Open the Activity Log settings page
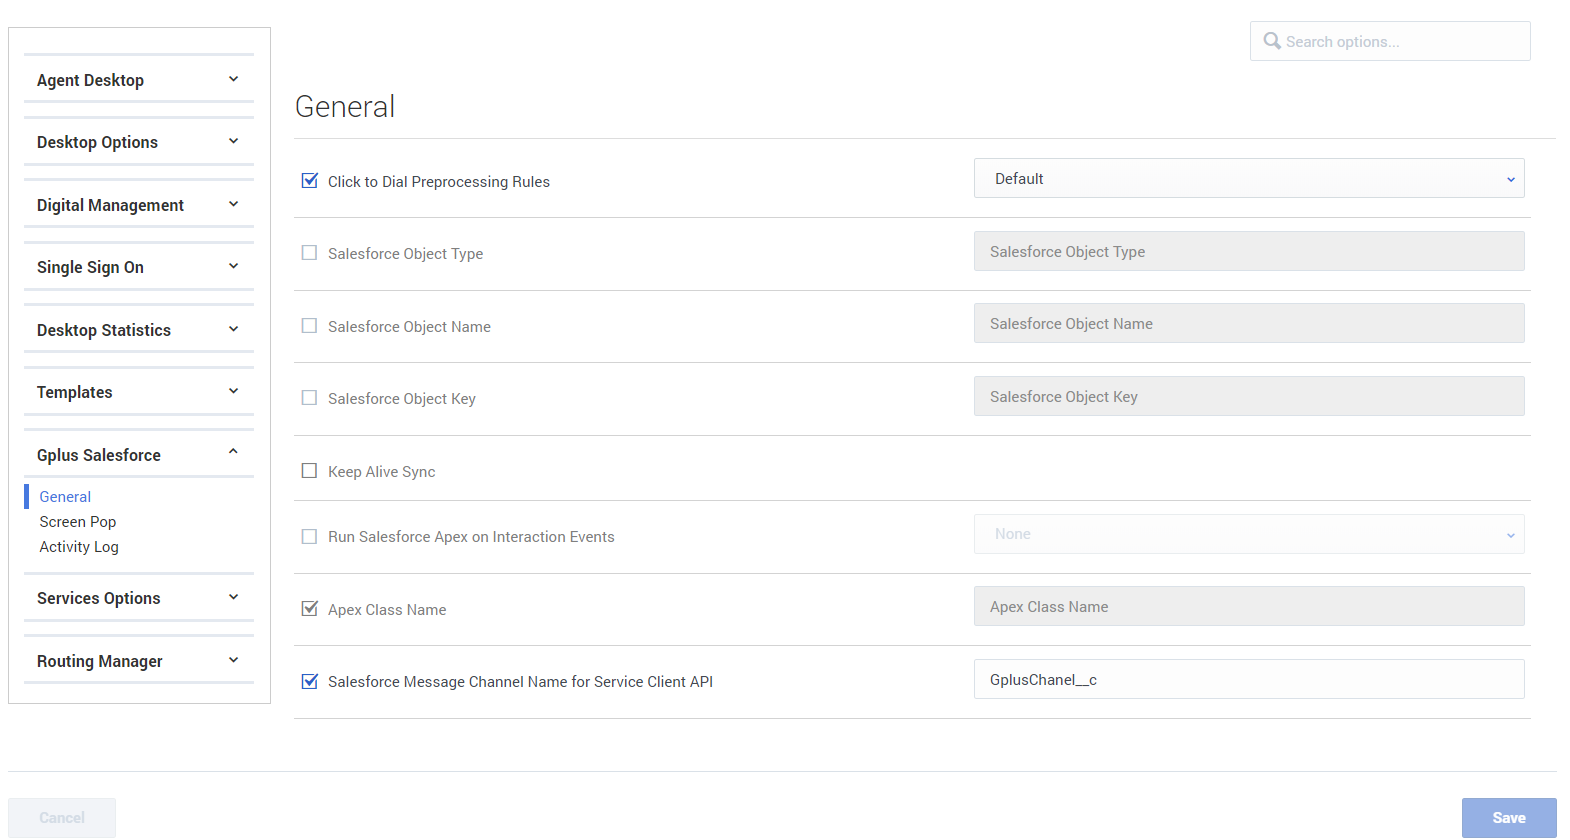The image size is (1570, 840). point(79,547)
